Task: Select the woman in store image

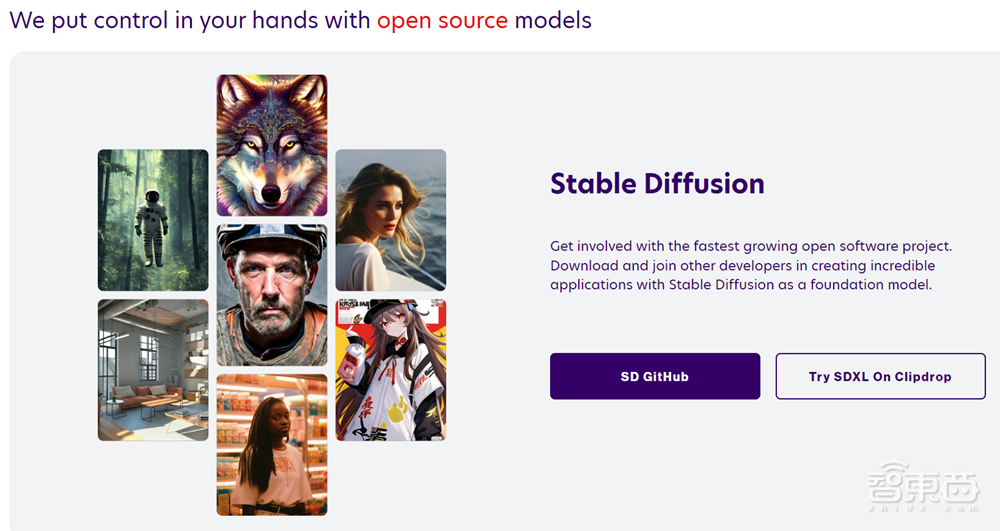Action: point(272,444)
